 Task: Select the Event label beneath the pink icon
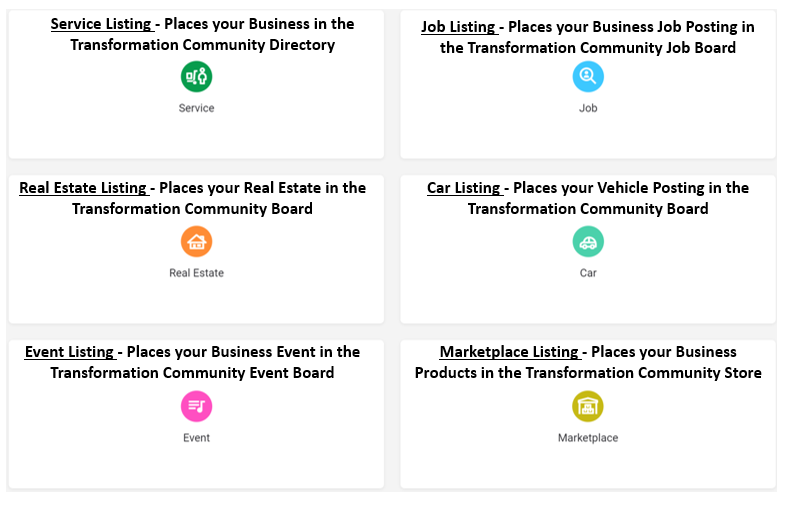click(196, 438)
